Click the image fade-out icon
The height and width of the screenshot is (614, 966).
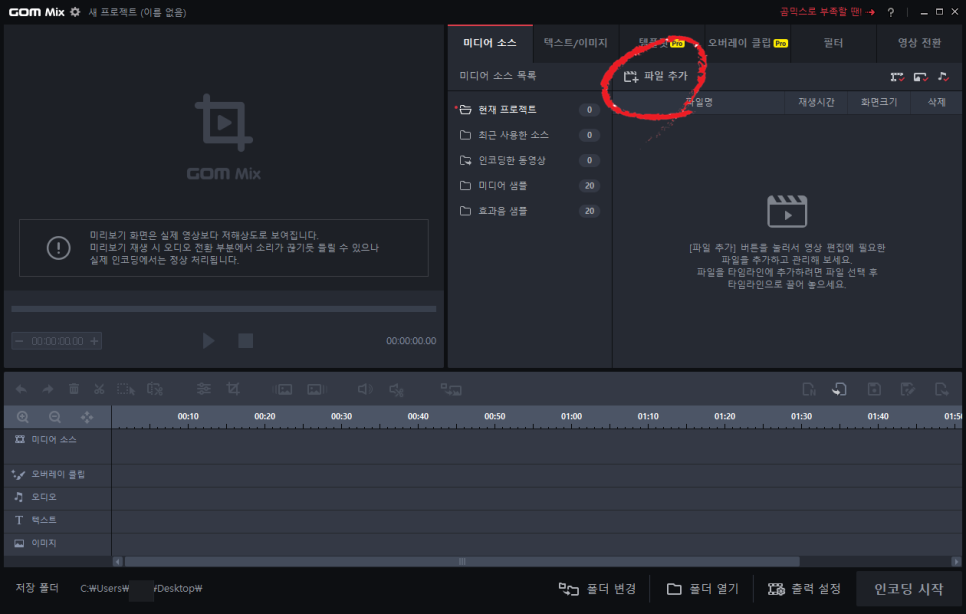point(317,389)
